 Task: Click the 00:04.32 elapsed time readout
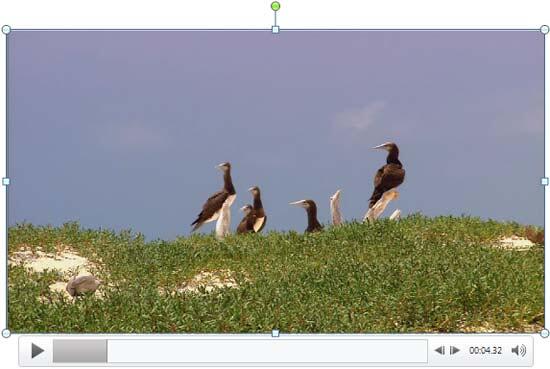coord(485,350)
